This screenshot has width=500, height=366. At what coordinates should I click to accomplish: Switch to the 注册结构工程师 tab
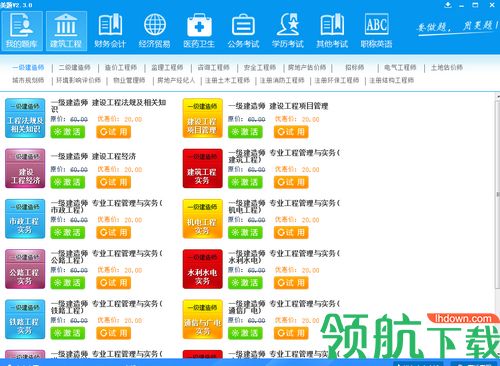coord(392,80)
